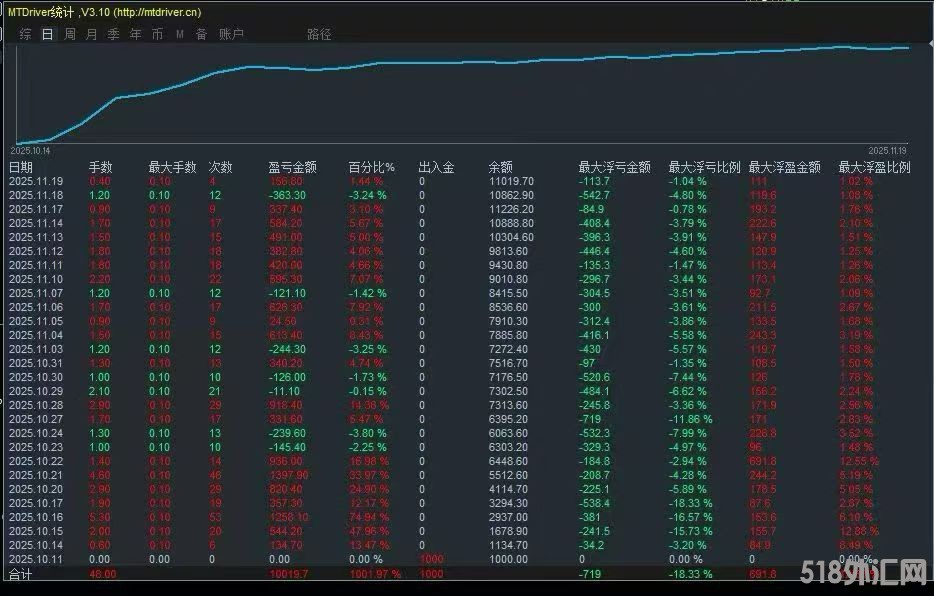Sort by the 余额 balance column

(x=502, y=166)
